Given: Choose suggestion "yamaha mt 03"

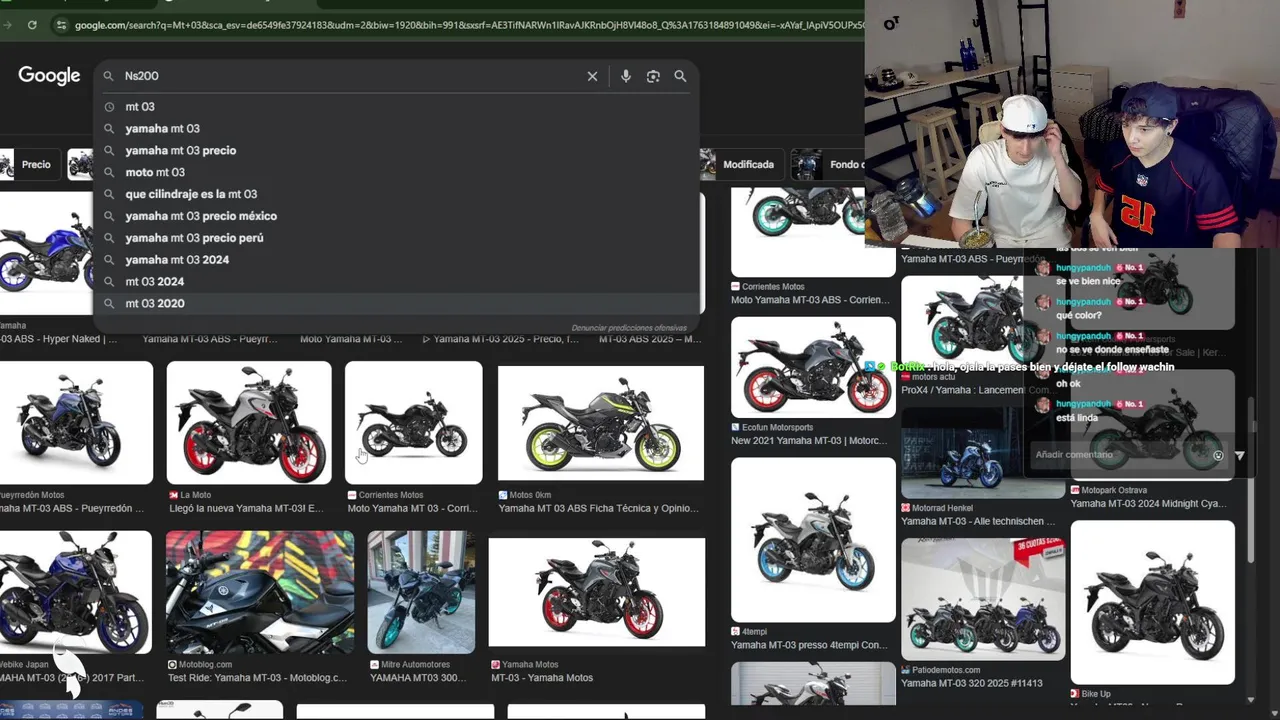Looking at the screenshot, I should [398, 129].
